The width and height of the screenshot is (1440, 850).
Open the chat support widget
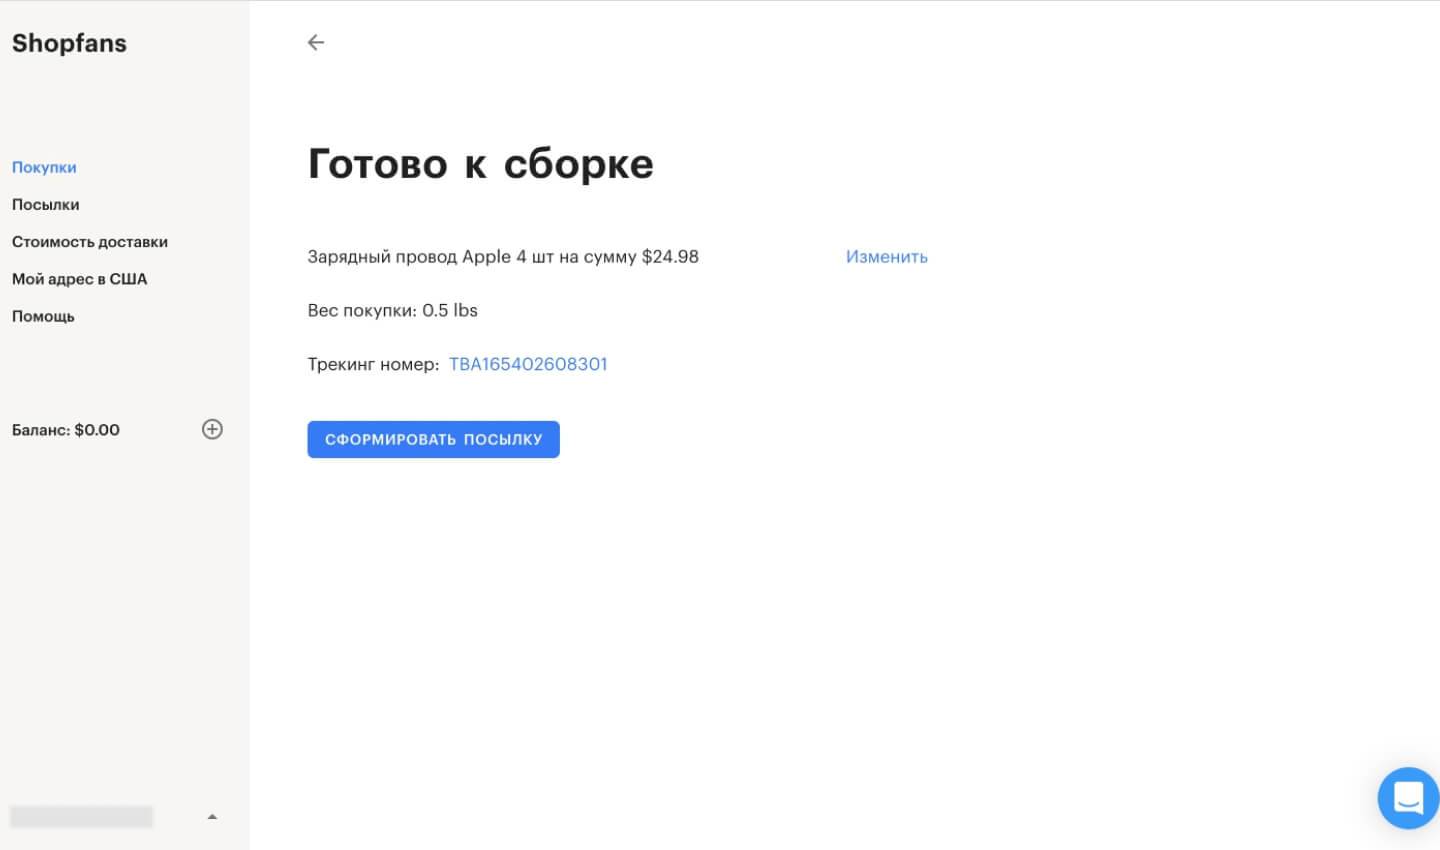click(x=1407, y=798)
